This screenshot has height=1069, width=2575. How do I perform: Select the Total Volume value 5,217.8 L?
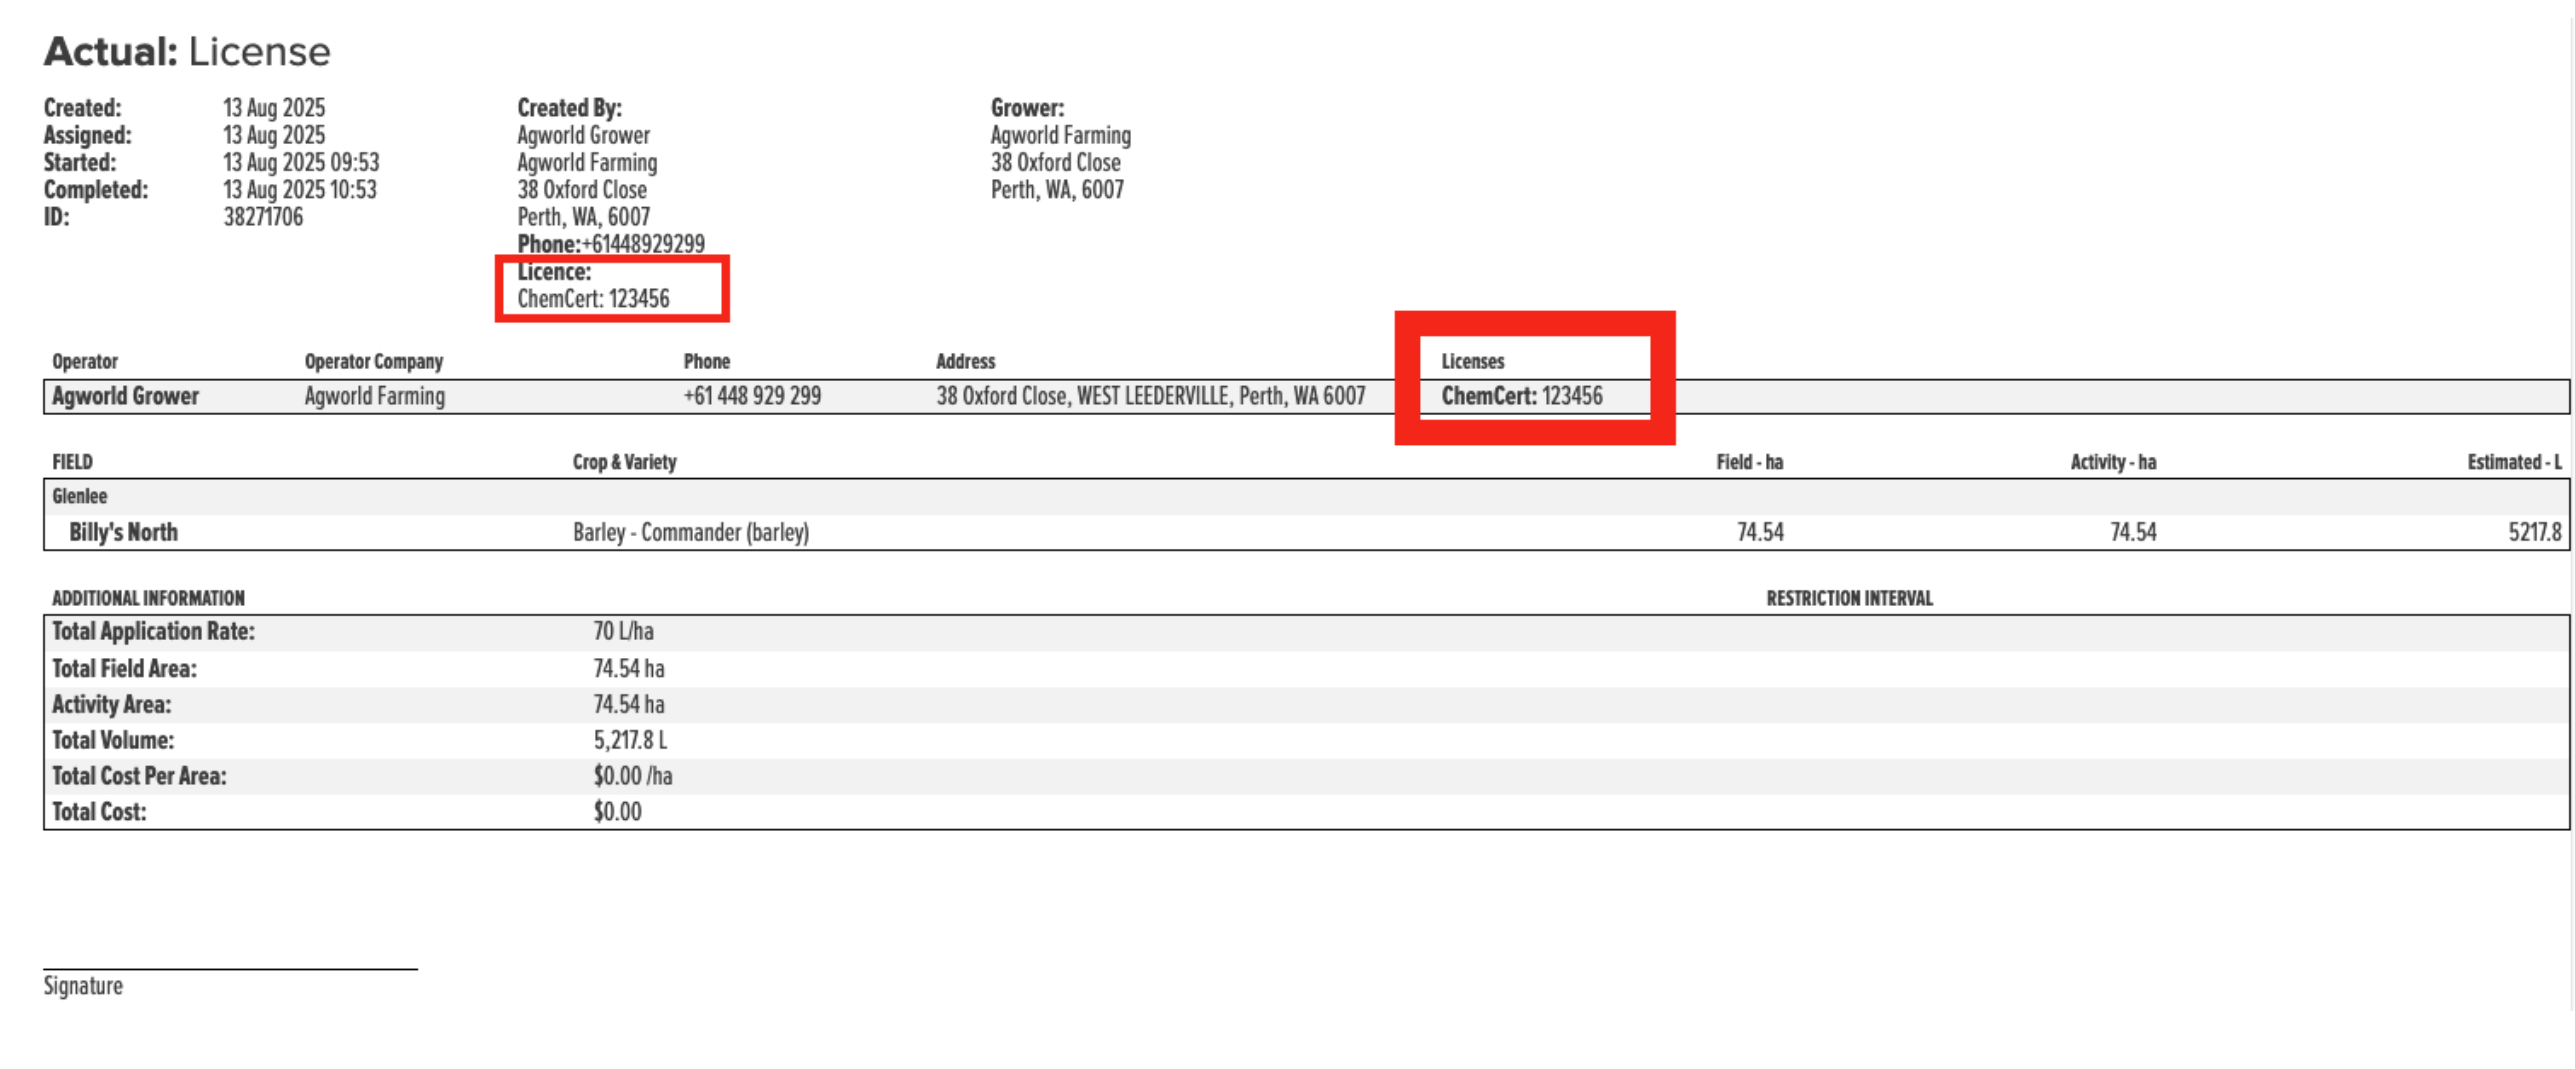coord(630,740)
